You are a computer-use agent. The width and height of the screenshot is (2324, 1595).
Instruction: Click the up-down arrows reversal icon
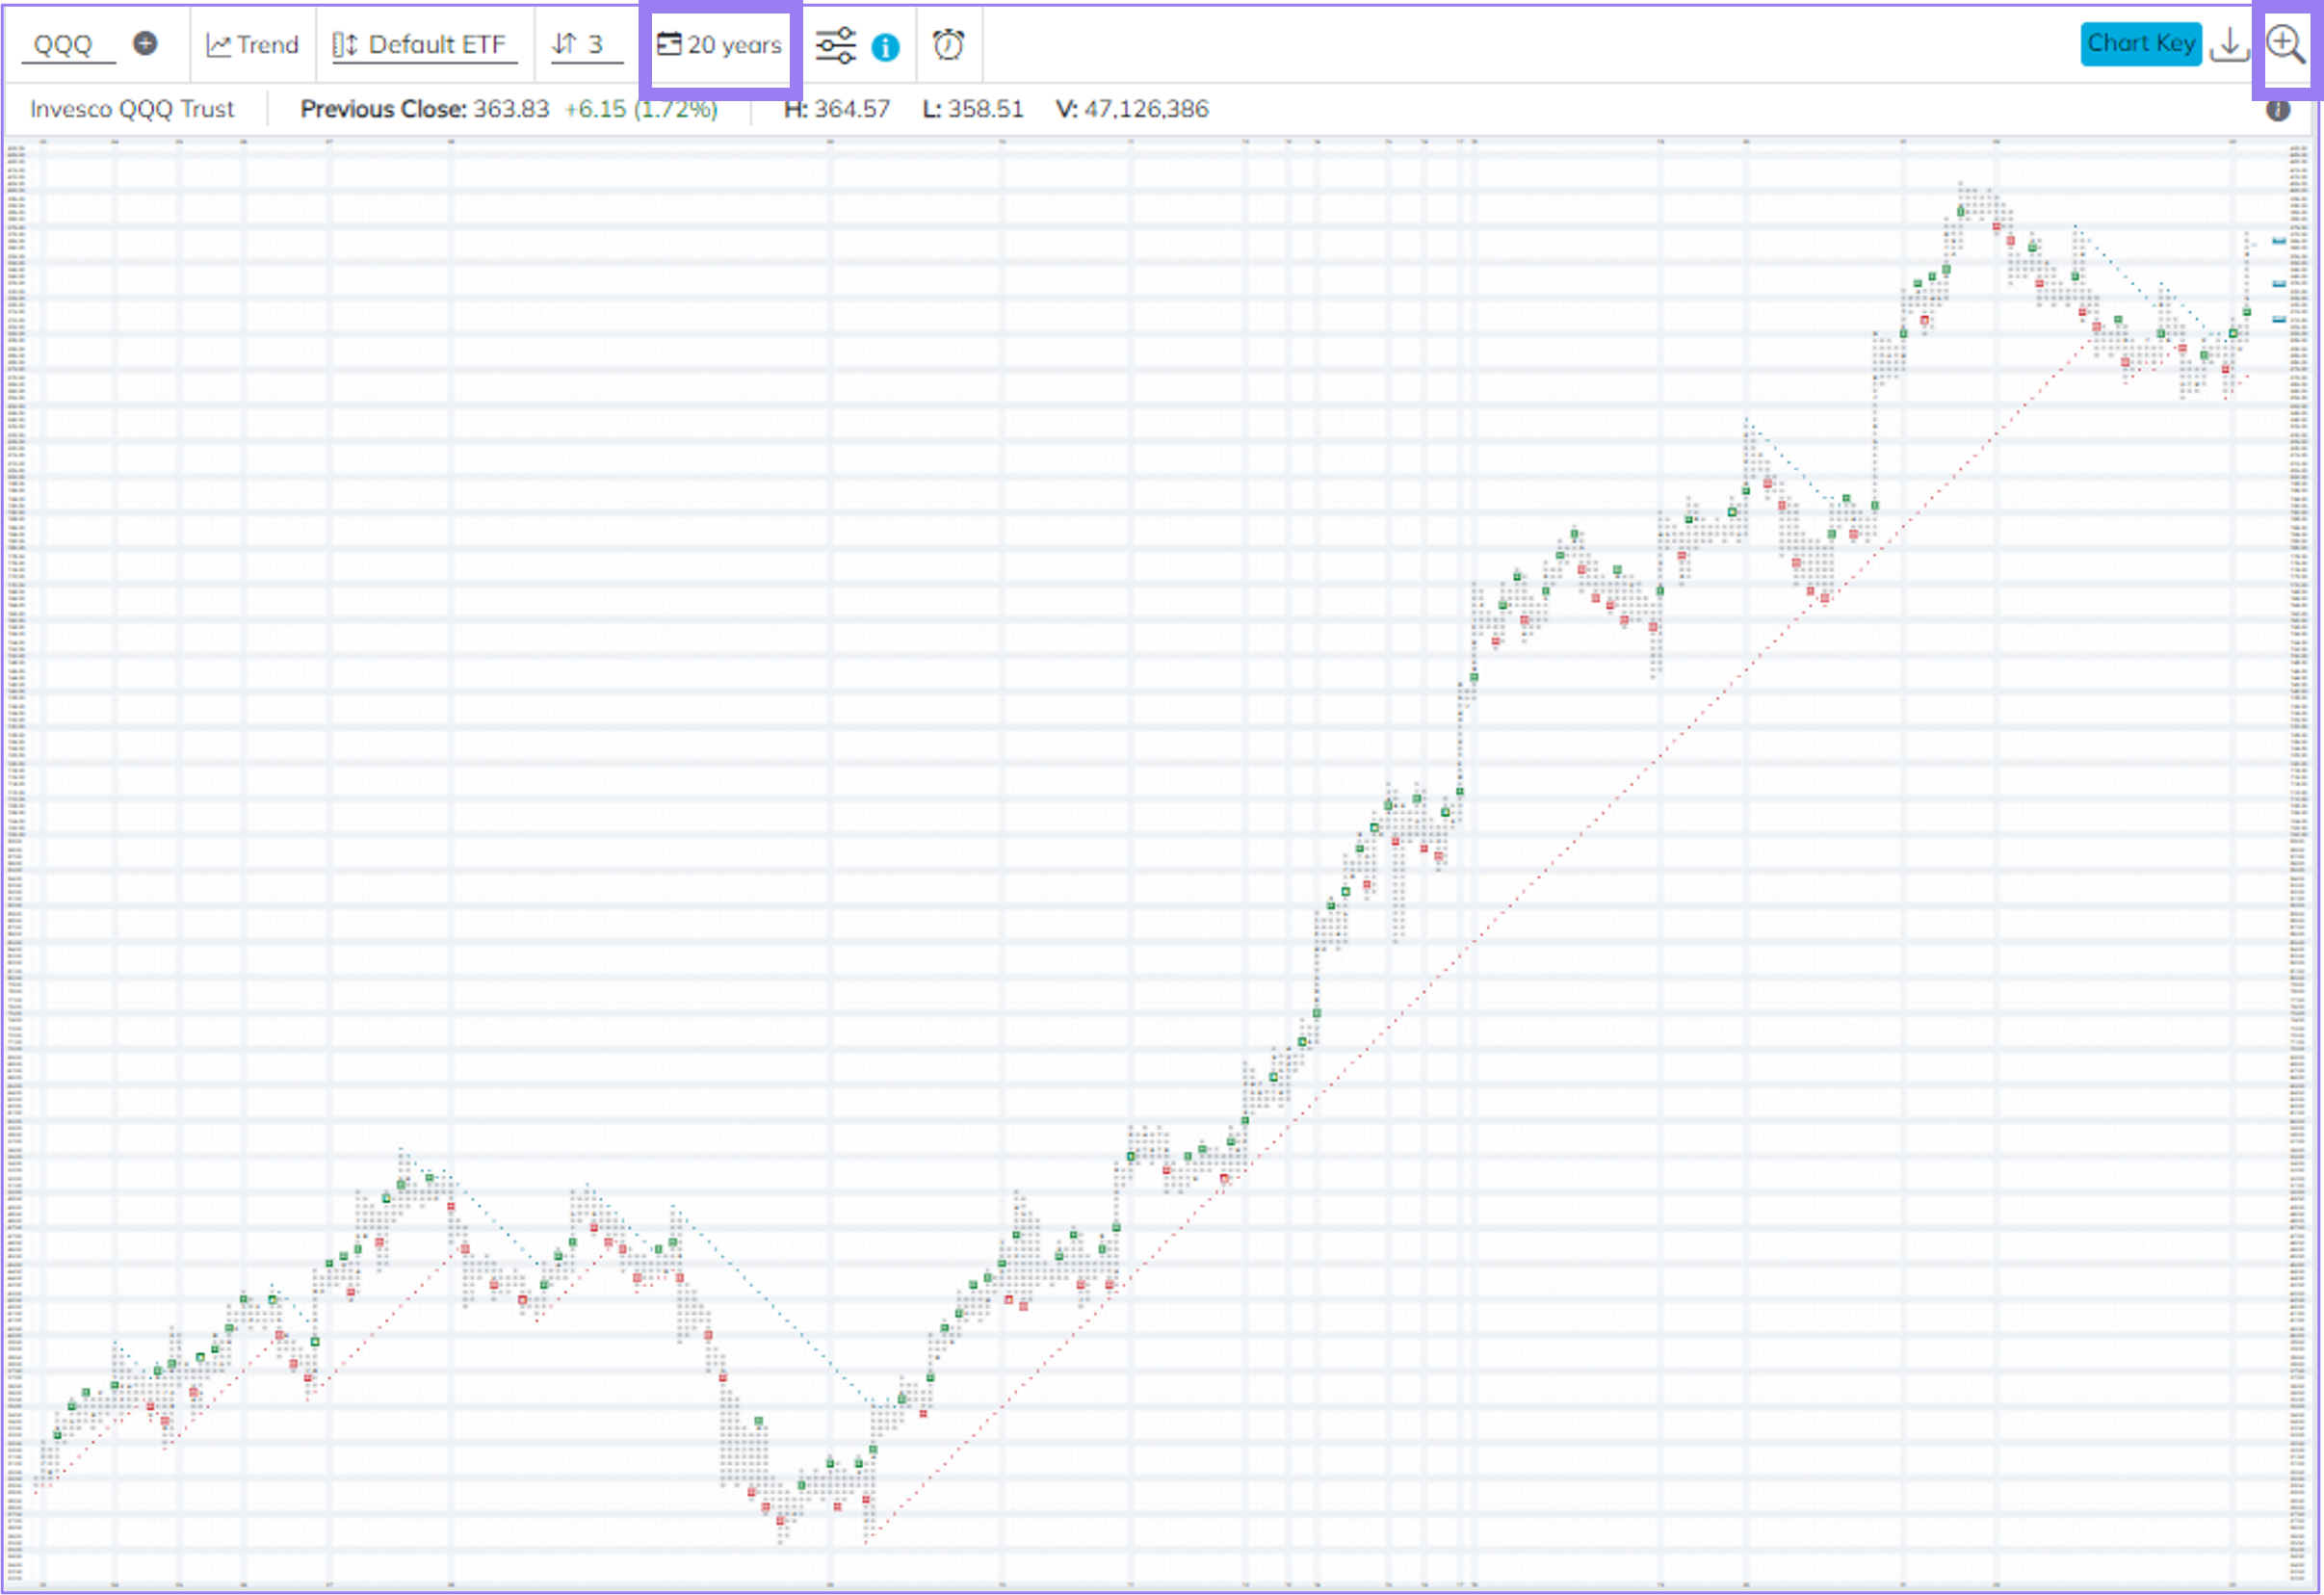pos(564,44)
